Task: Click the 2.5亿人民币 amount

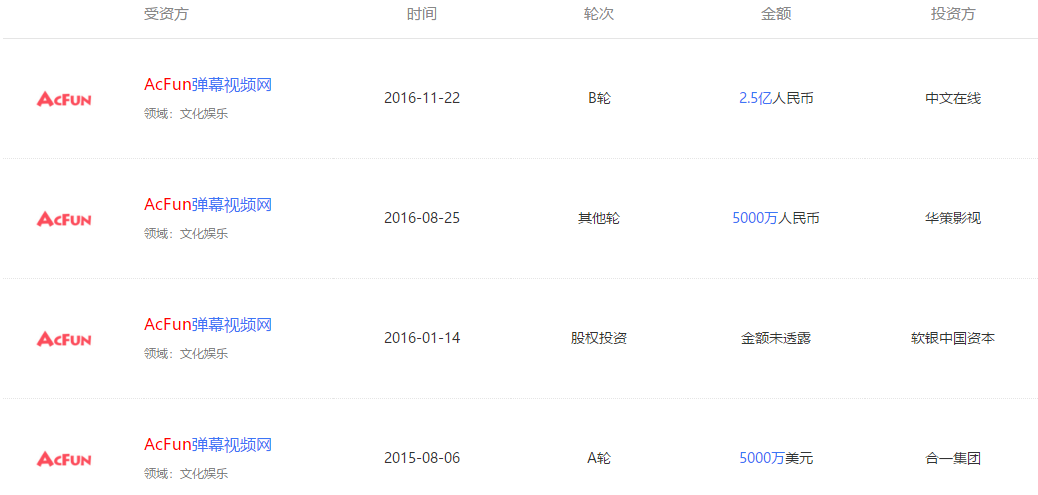Action: pos(775,98)
